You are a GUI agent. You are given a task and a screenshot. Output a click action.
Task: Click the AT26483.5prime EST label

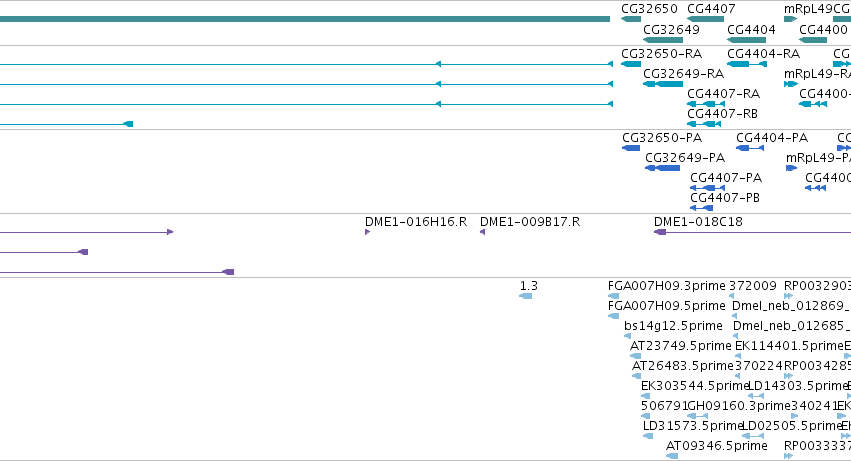coord(683,367)
